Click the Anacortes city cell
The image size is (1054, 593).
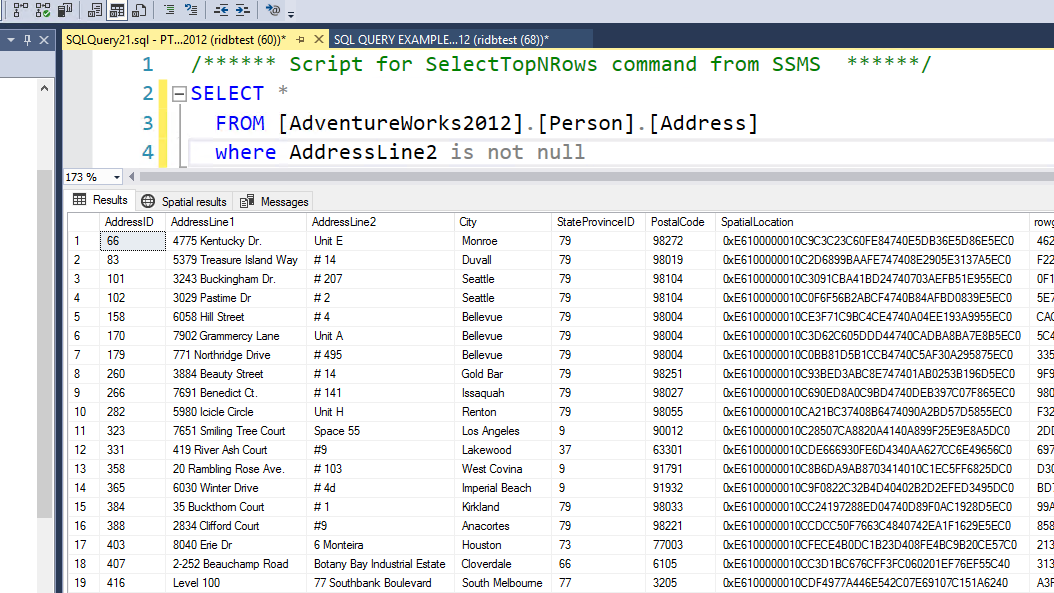(503, 526)
